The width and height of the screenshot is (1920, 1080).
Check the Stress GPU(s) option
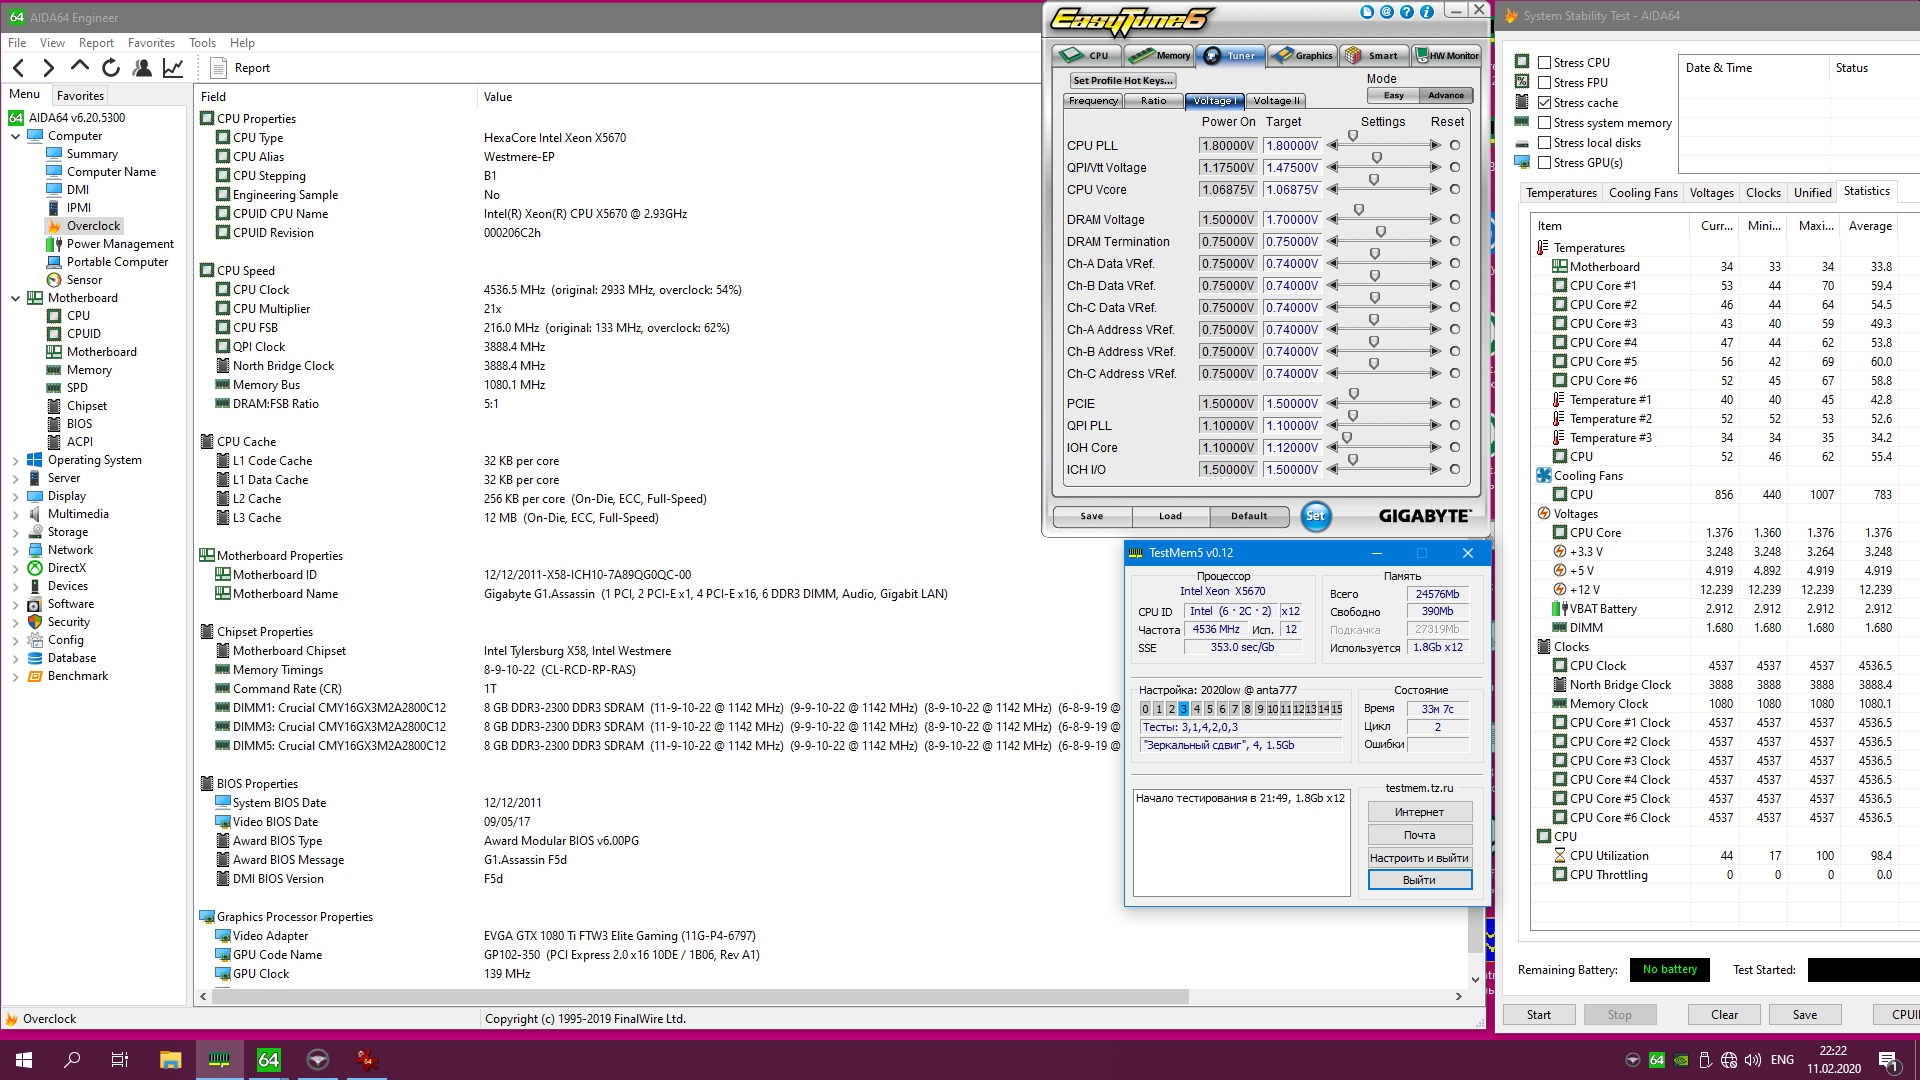(x=1545, y=163)
